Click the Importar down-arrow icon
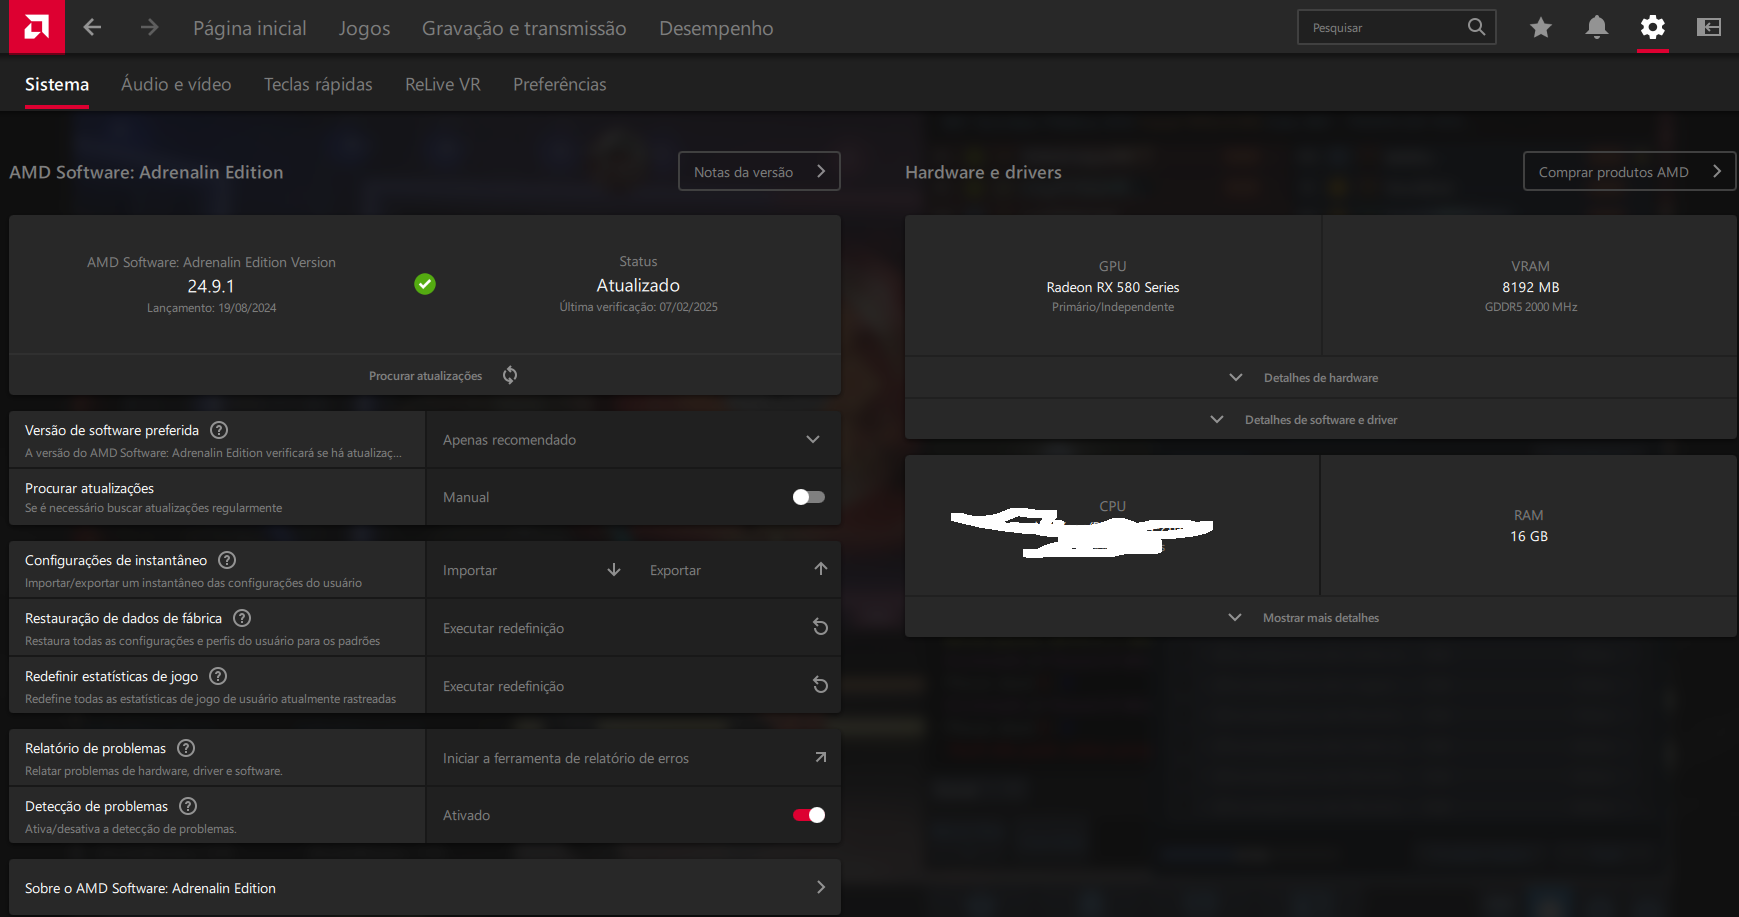 pos(614,570)
